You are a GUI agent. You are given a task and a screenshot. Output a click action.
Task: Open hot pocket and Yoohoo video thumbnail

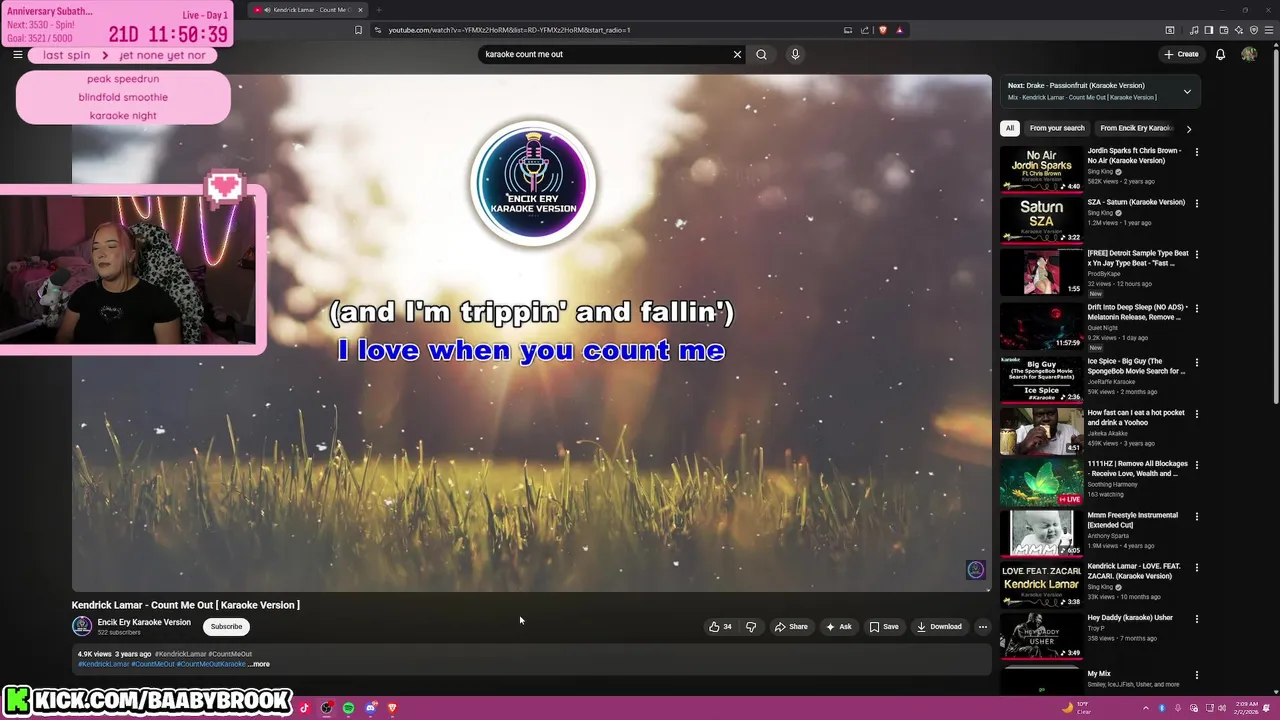(1041, 430)
